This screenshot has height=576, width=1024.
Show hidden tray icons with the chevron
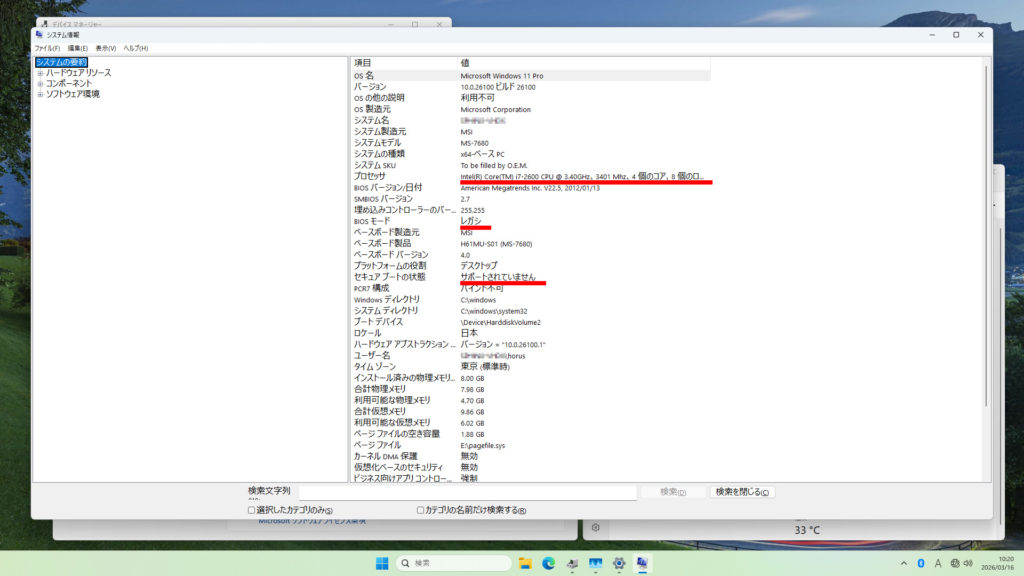click(x=903, y=563)
